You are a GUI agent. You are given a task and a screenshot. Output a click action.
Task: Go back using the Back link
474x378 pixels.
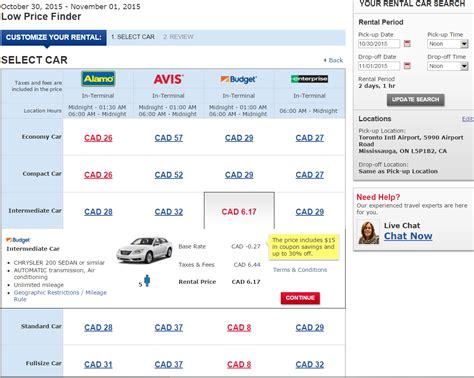coord(333,60)
